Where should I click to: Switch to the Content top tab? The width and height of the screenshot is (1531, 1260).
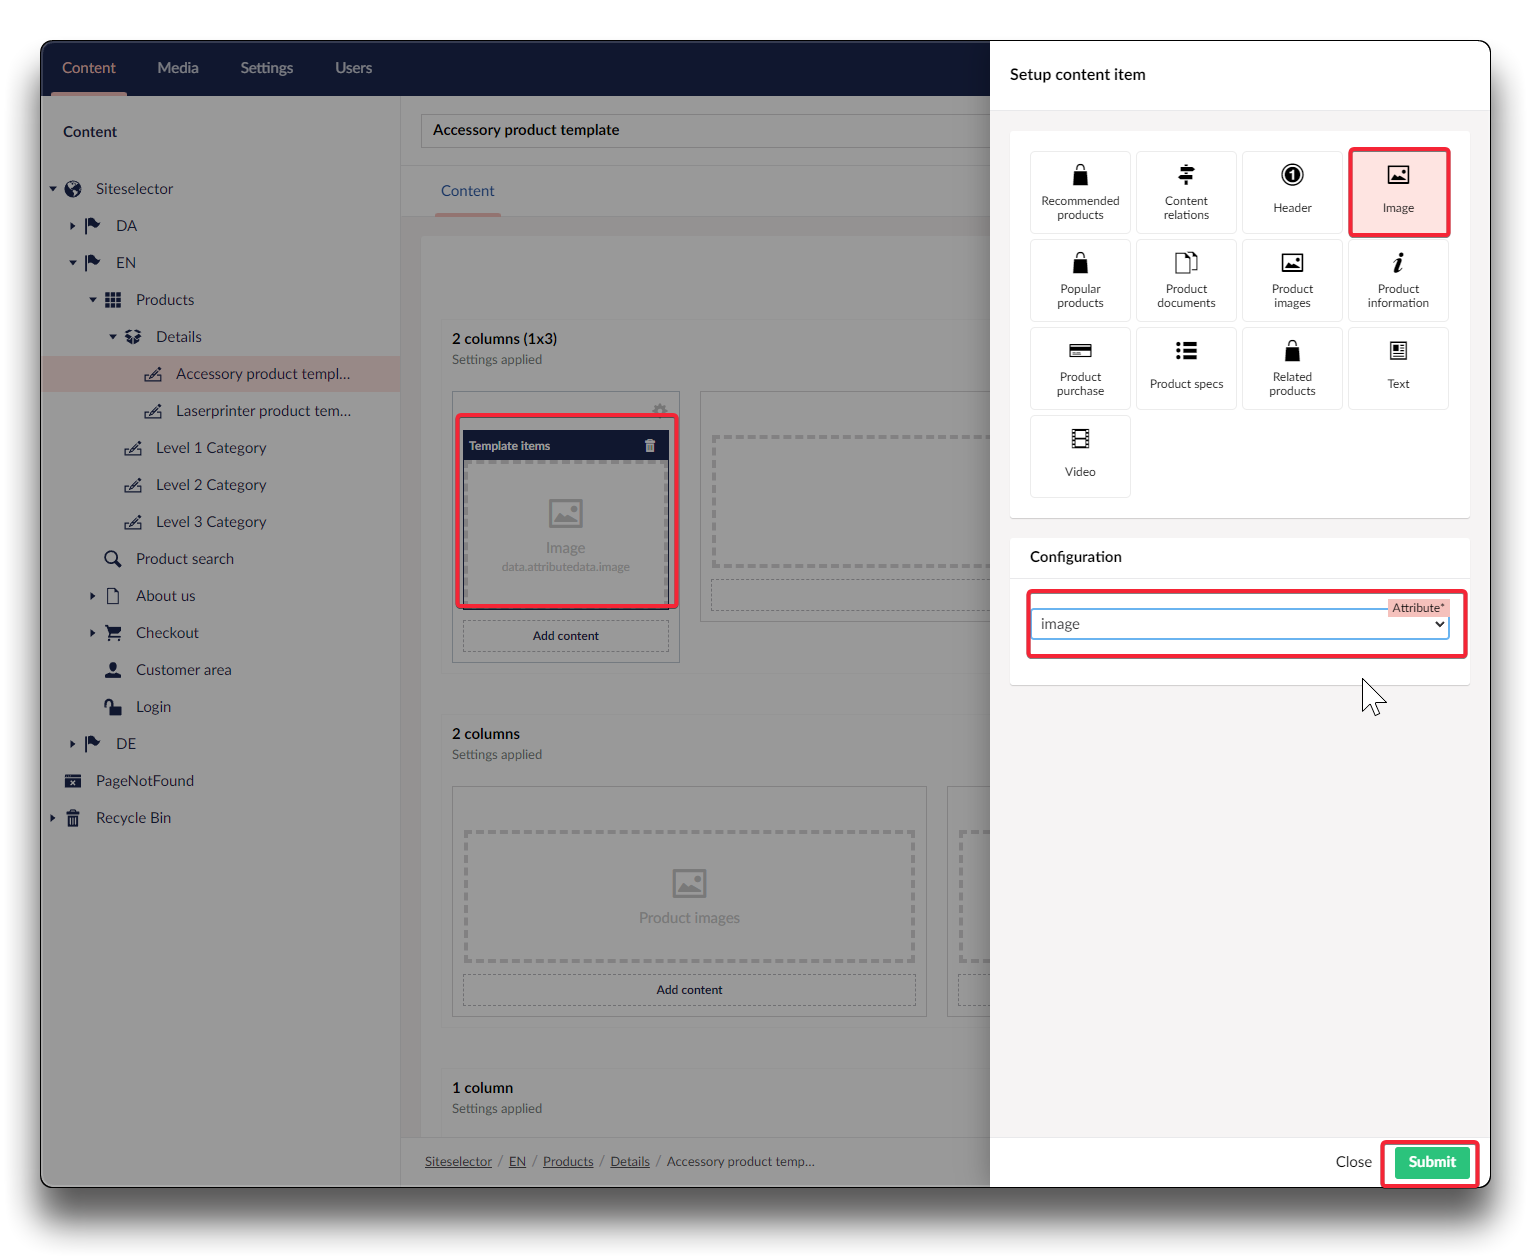[x=89, y=68]
